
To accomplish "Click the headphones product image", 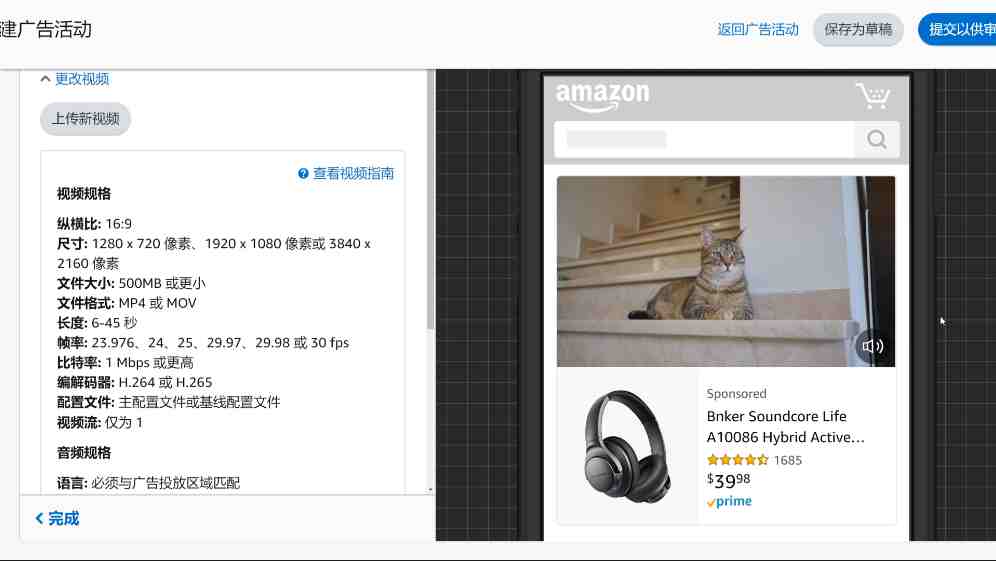I will [x=628, y=446].
